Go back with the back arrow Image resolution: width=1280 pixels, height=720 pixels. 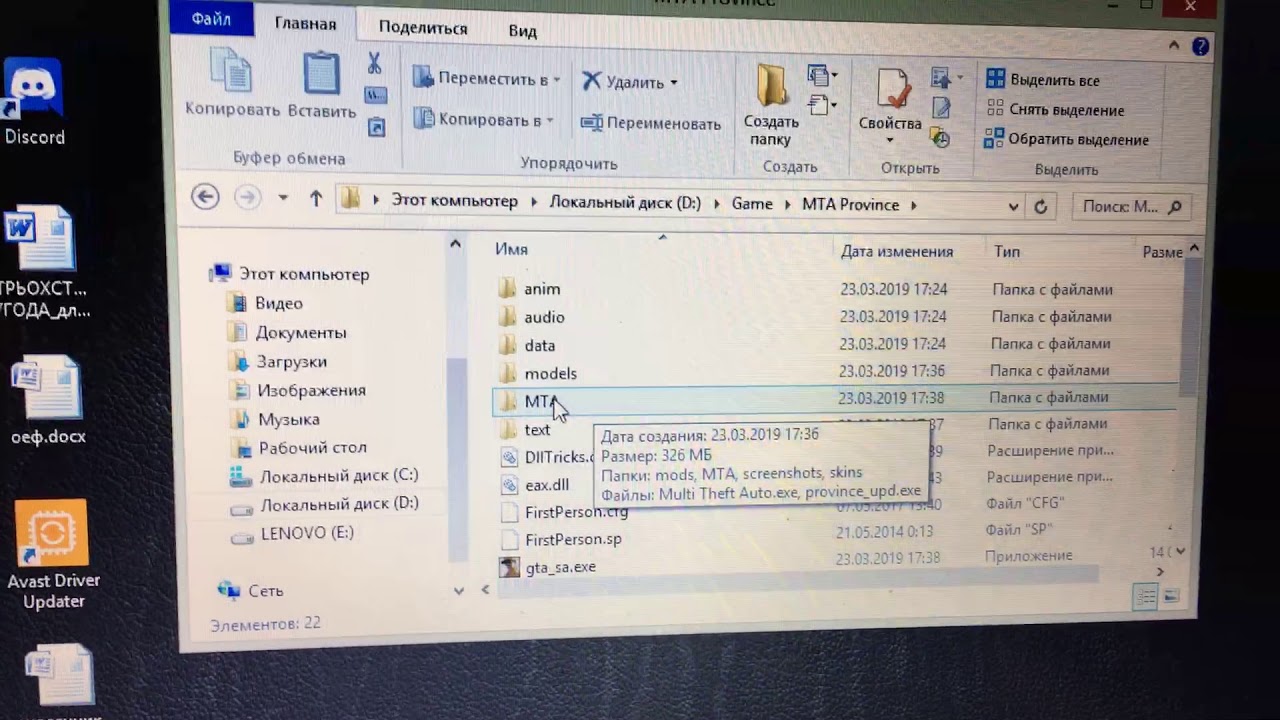[x=205, y=196]
